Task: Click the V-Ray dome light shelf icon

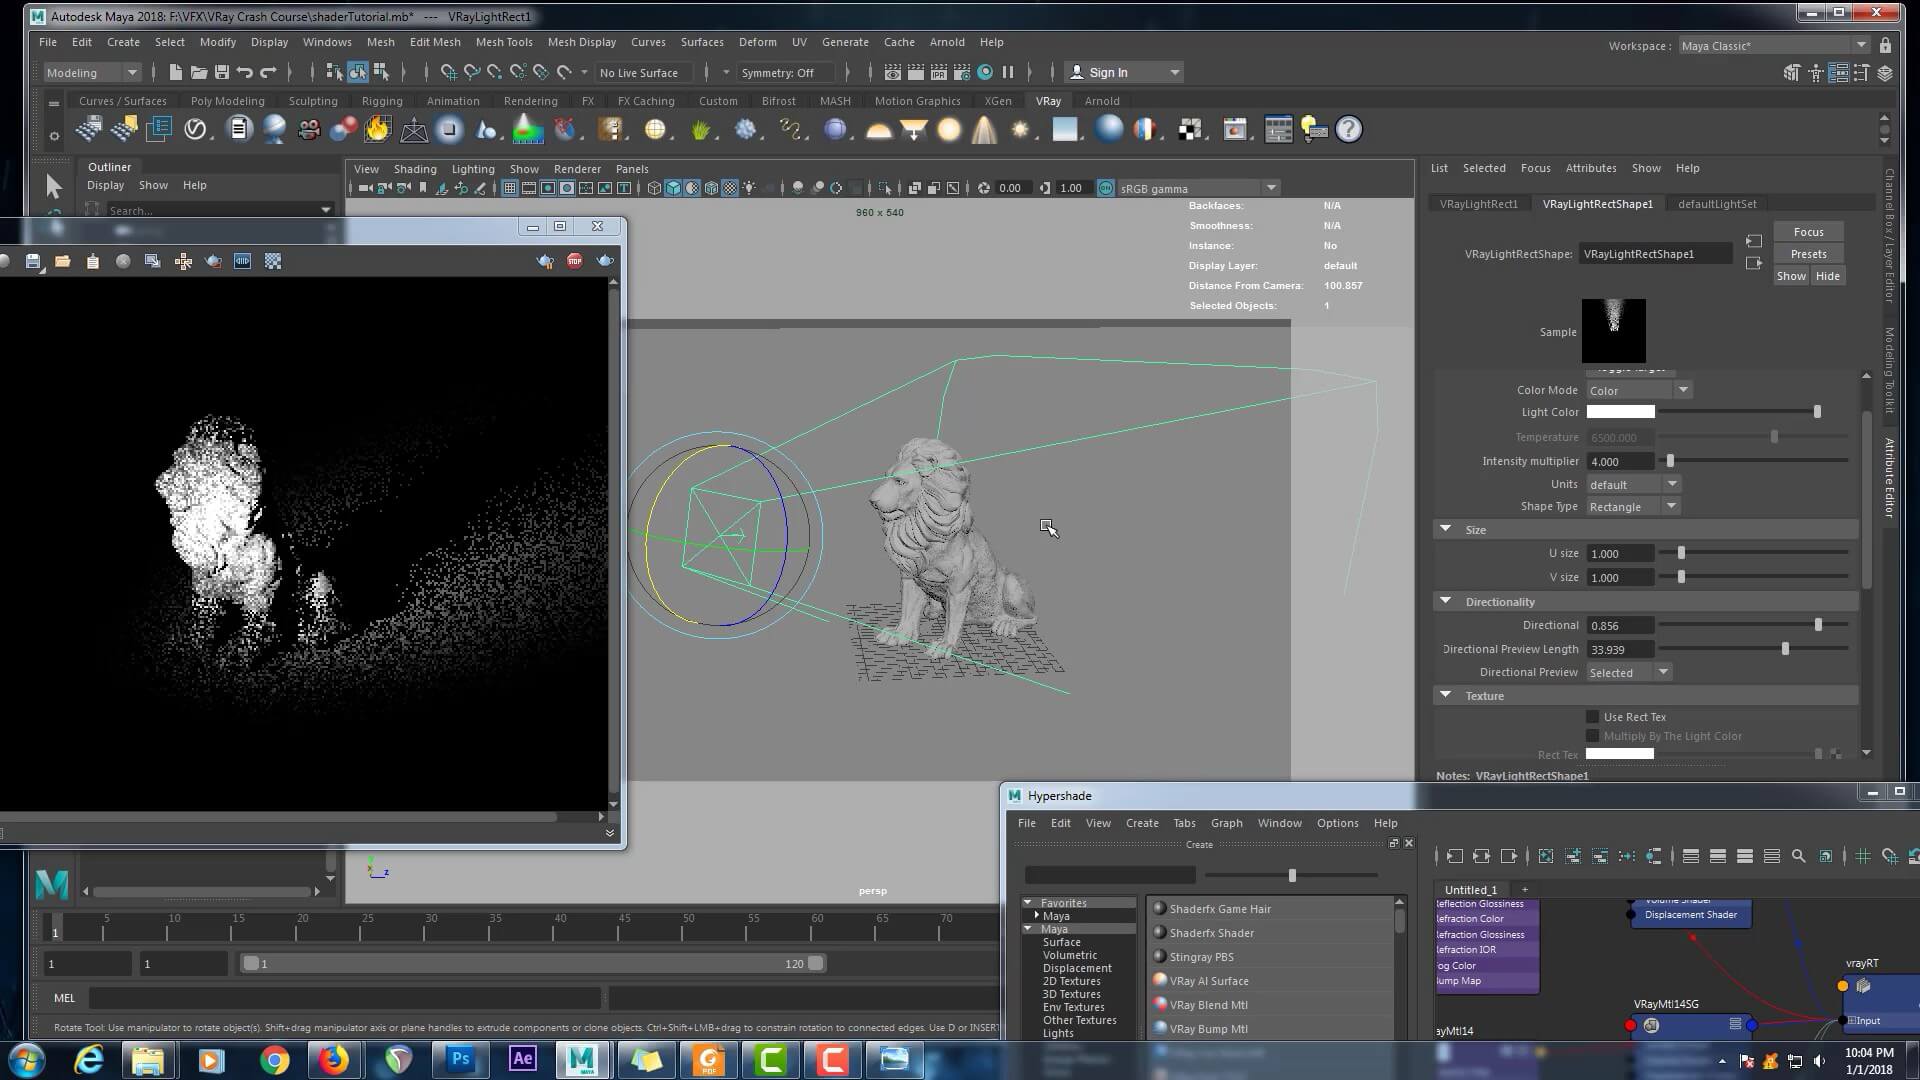Action: point(878,130)
